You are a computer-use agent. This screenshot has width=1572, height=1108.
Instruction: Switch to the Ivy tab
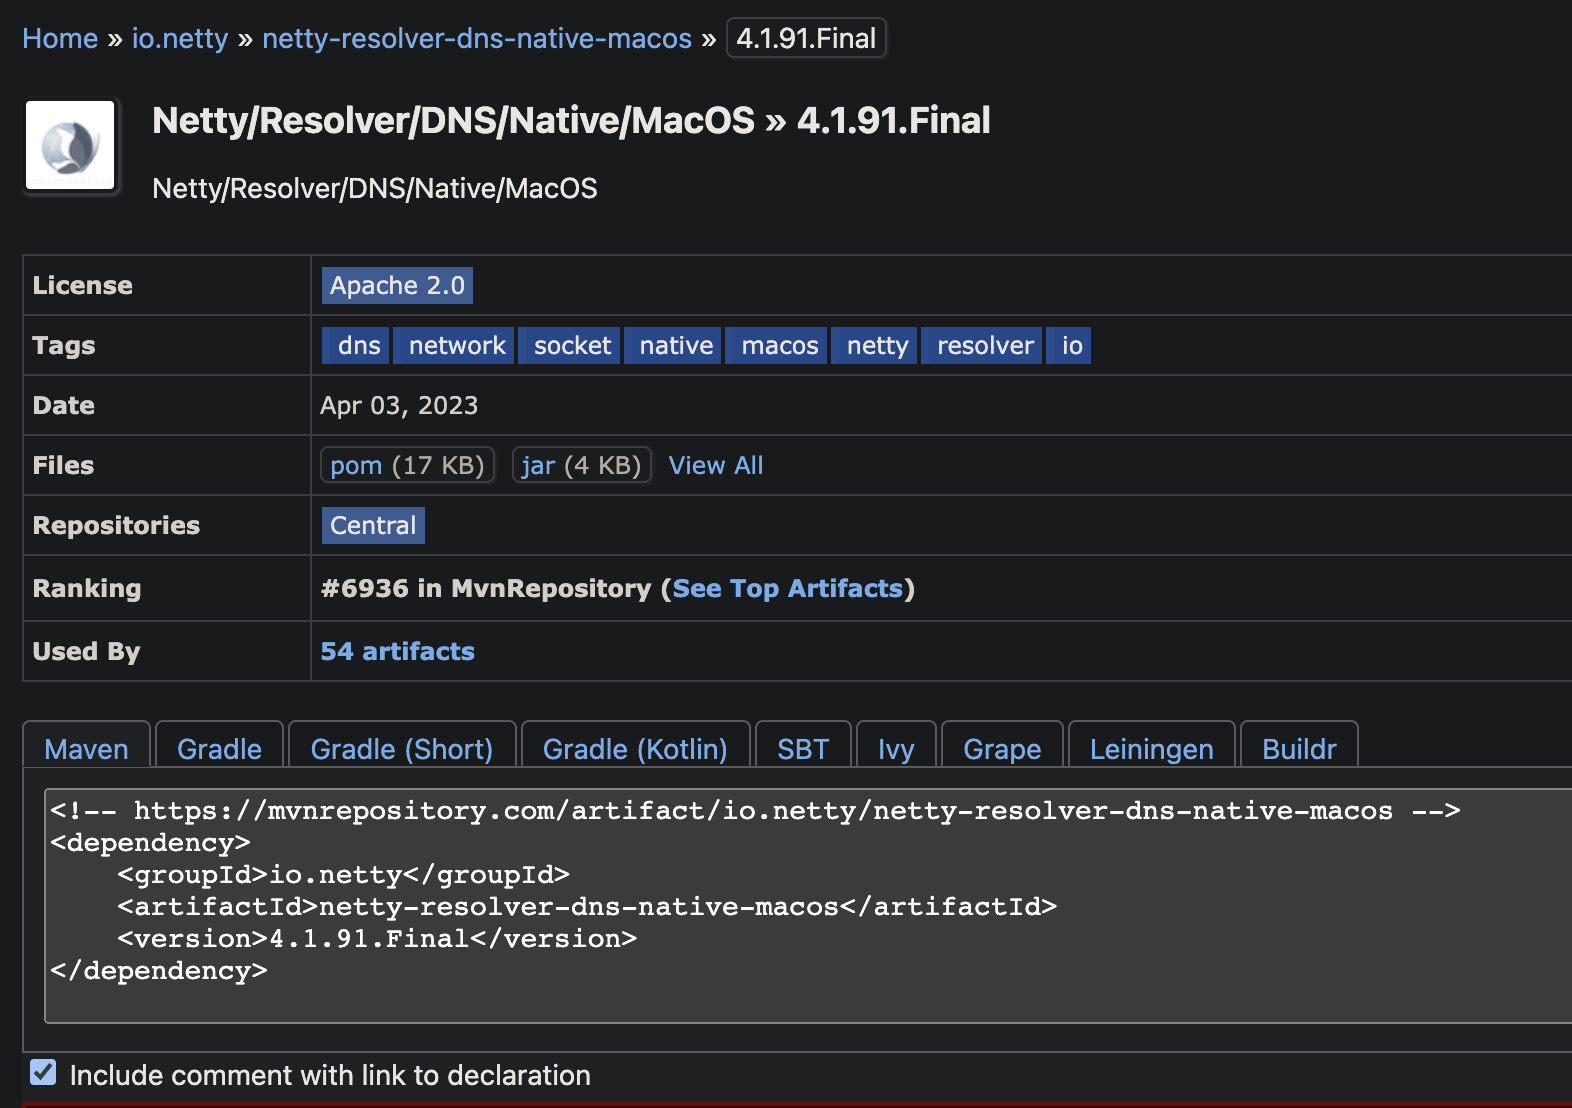point(896,745)
